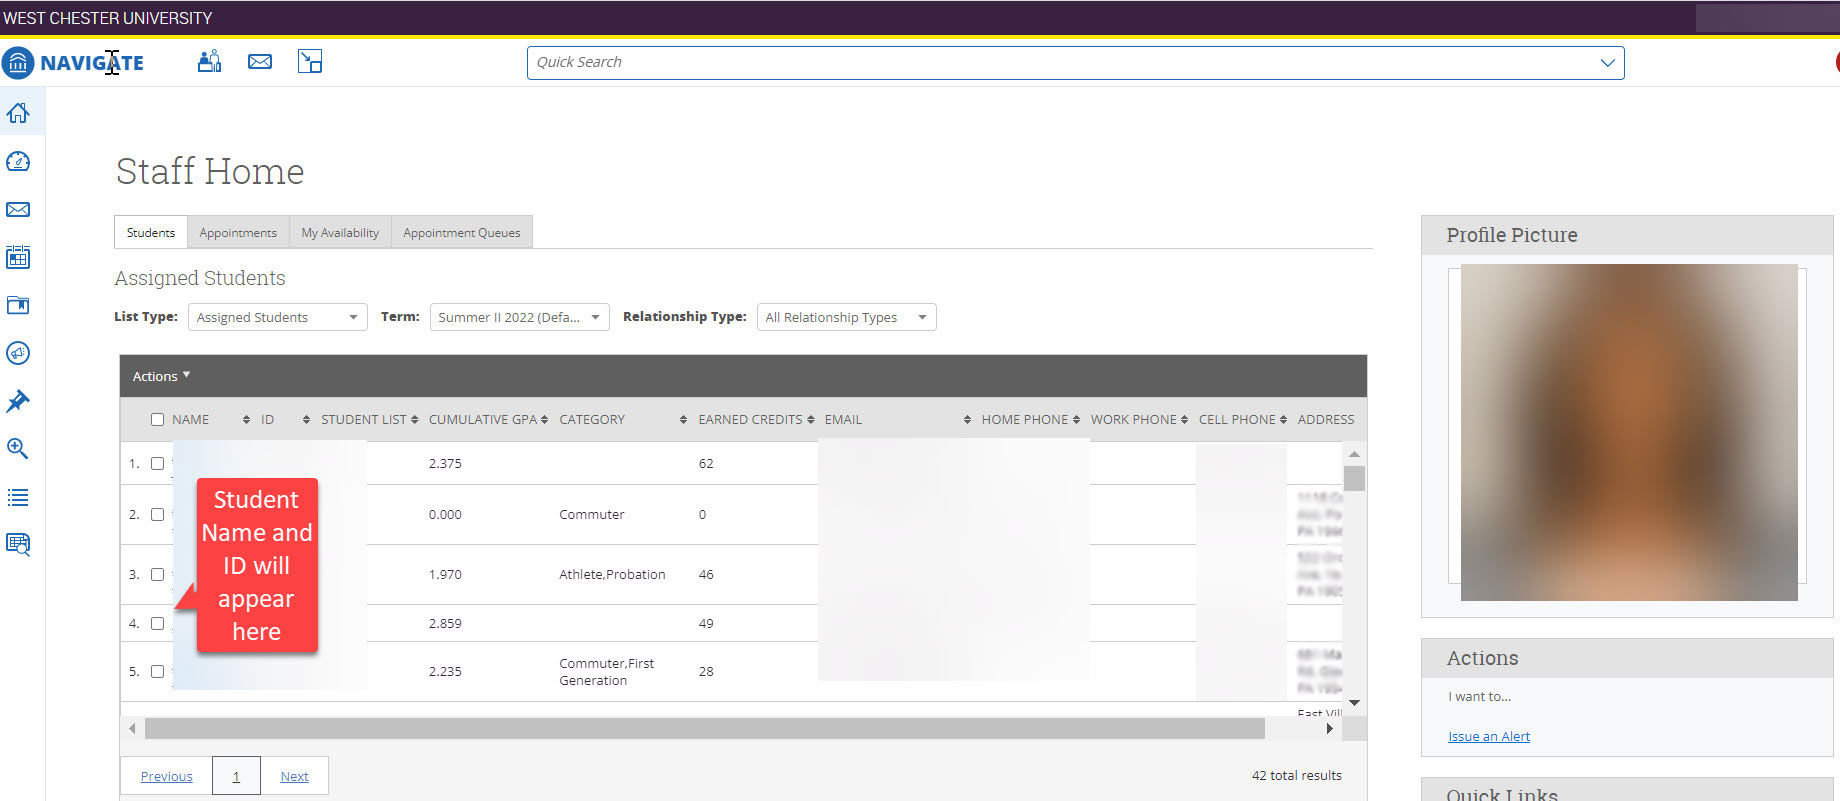Viewport: 1840px width, 801px height.
Task: Check the checkbox for student row 1
Action: click(x=157, y=464)
